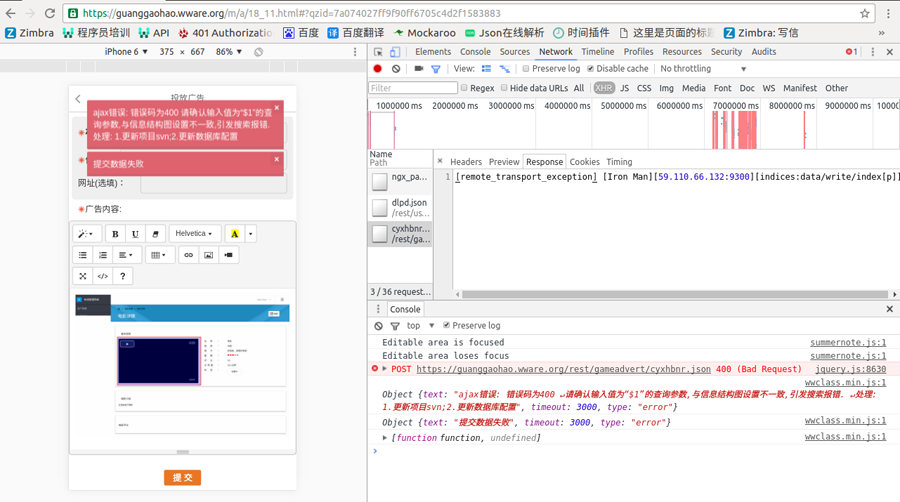
Task: Open code view with </> icon
Action: [103, 276]
